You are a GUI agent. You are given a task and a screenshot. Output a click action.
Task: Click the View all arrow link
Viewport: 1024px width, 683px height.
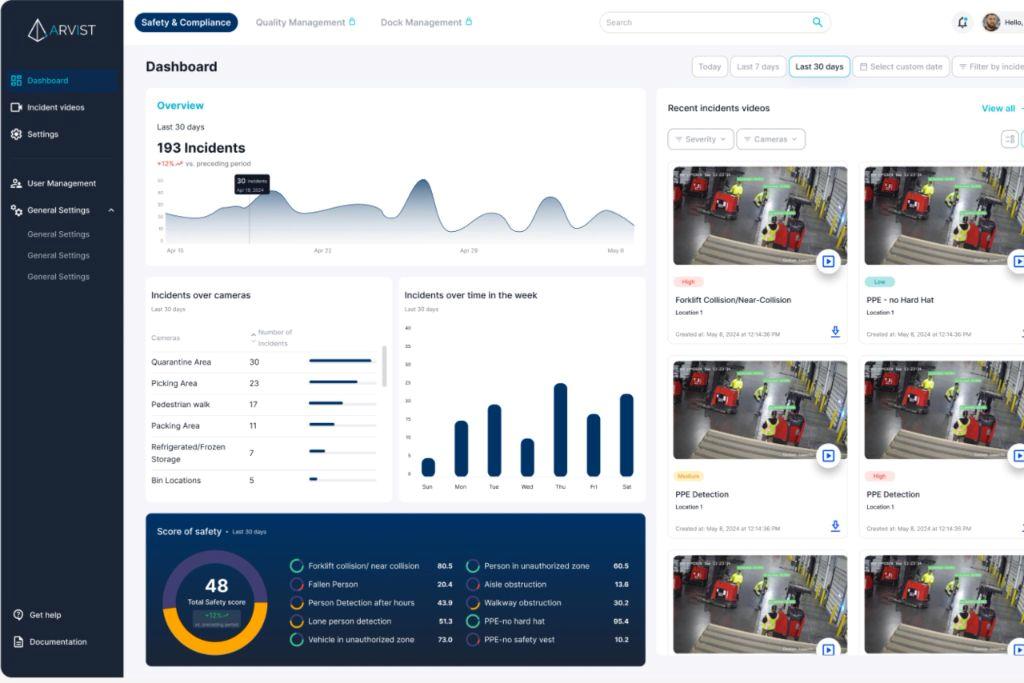tap(1002, 108)
